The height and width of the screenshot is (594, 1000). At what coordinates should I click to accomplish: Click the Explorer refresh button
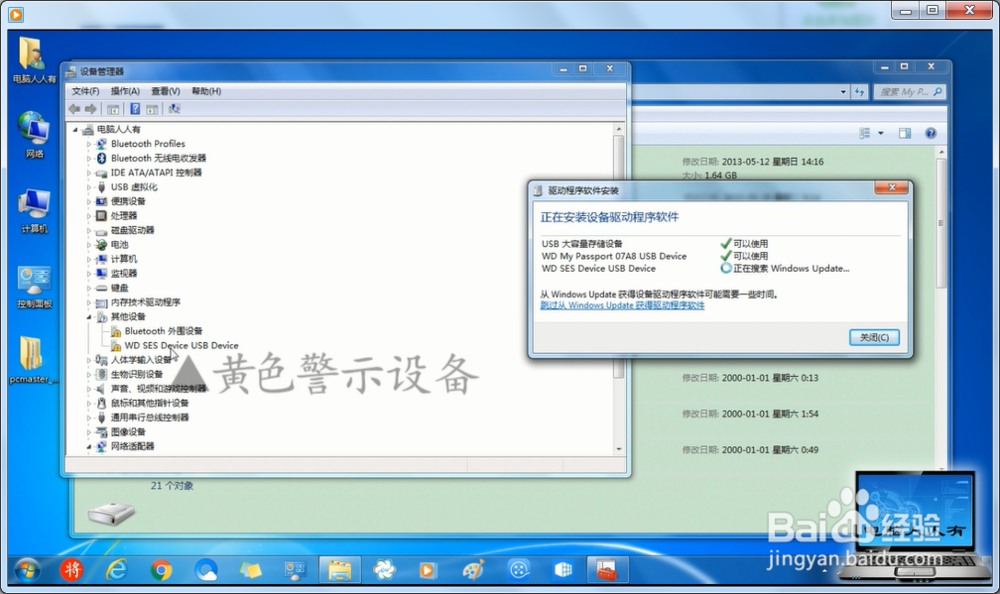tap(859, 92)
